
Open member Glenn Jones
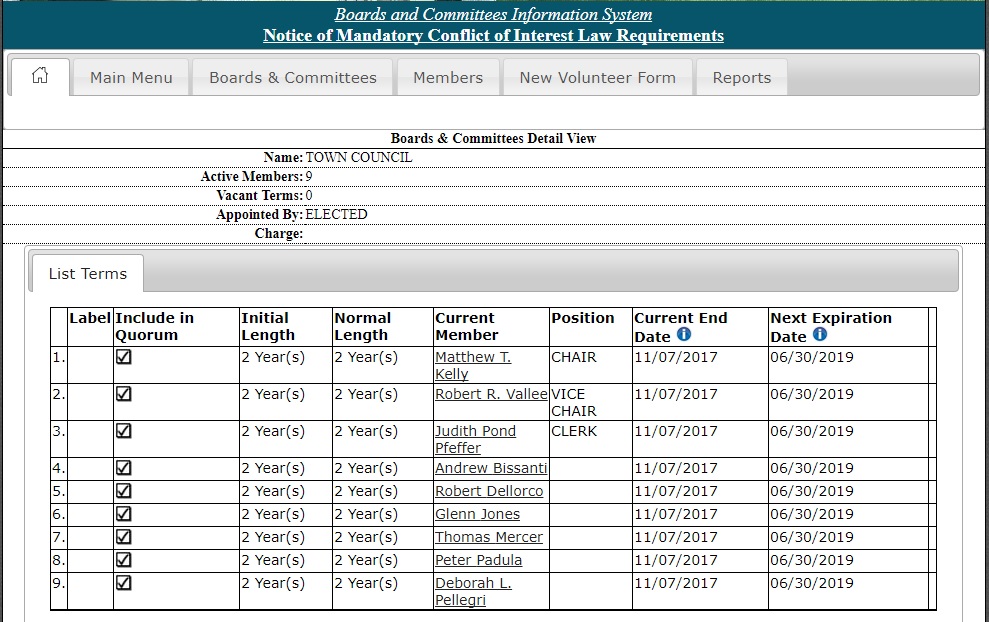coord(477,514)
